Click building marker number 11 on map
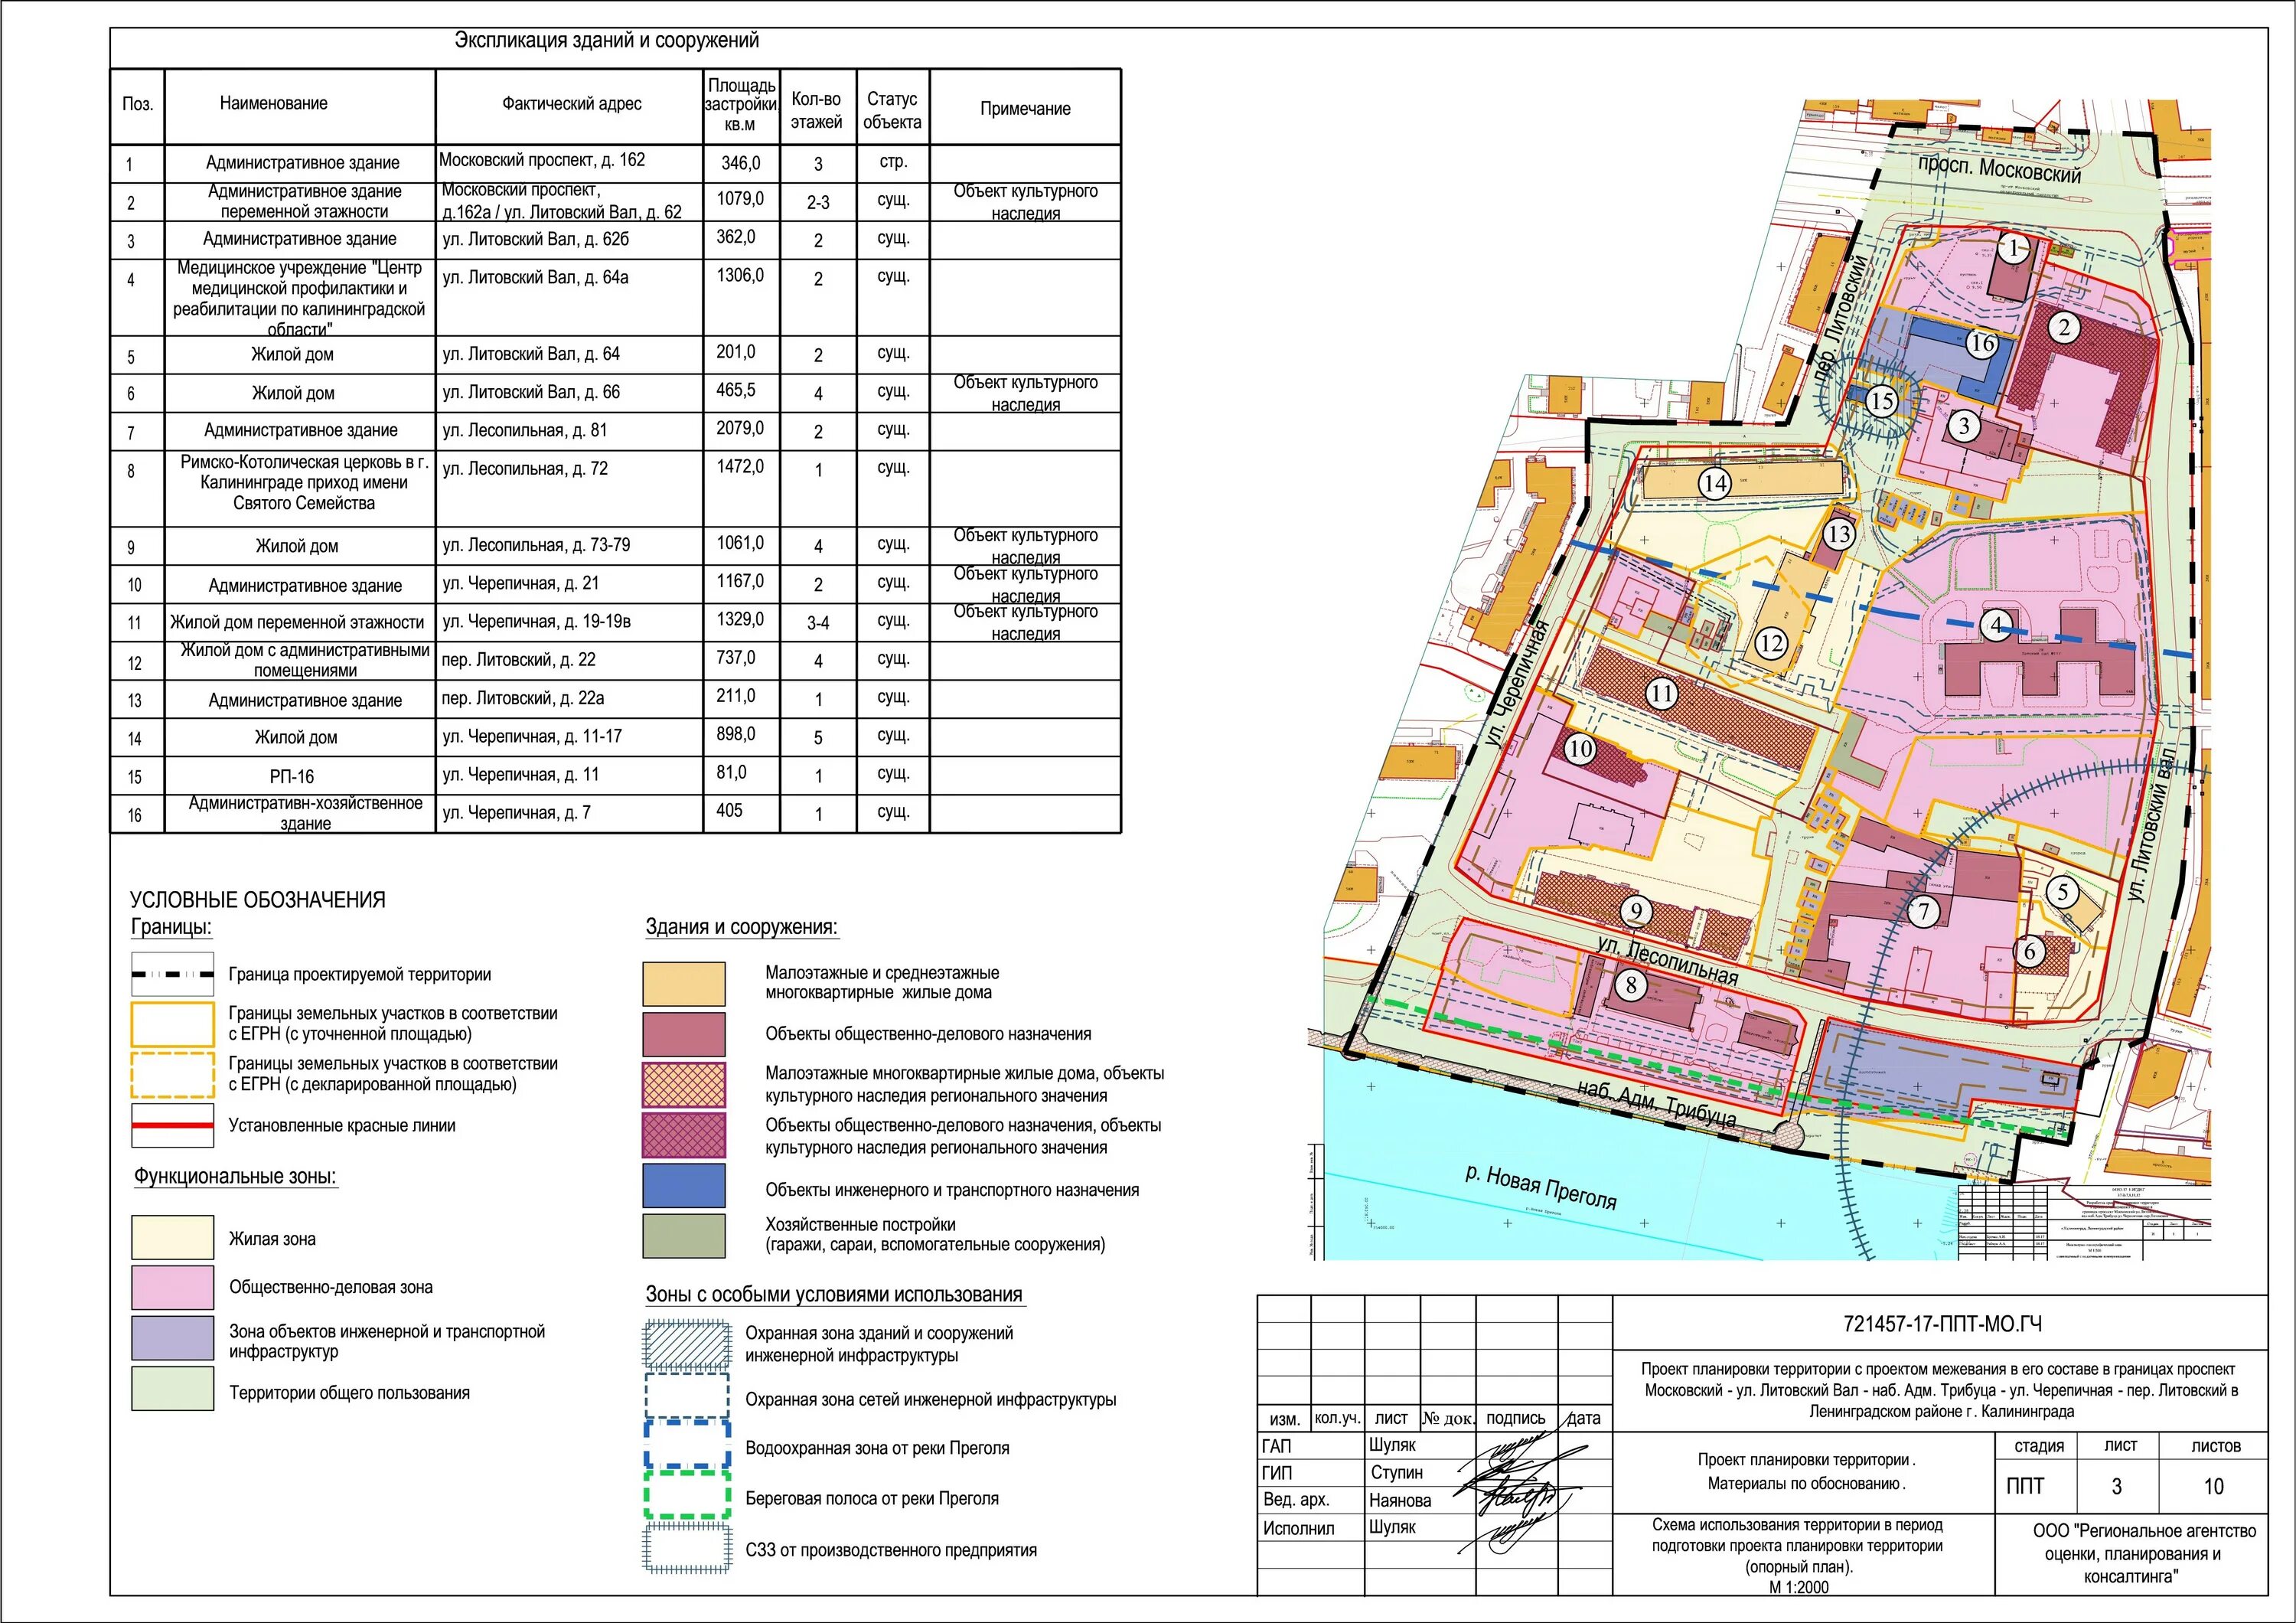This screenshot has height=1623, width=2296. (x=1662, y=693)
